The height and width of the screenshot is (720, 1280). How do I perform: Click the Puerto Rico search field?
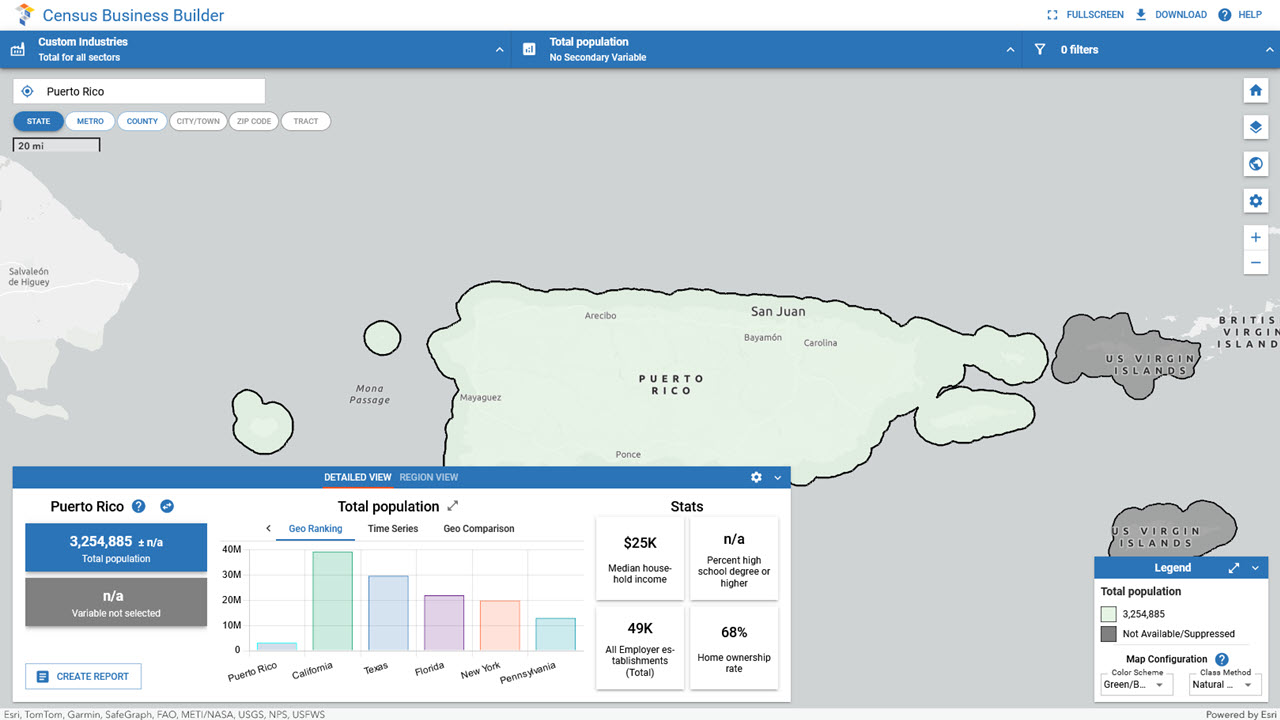point(138,90)
